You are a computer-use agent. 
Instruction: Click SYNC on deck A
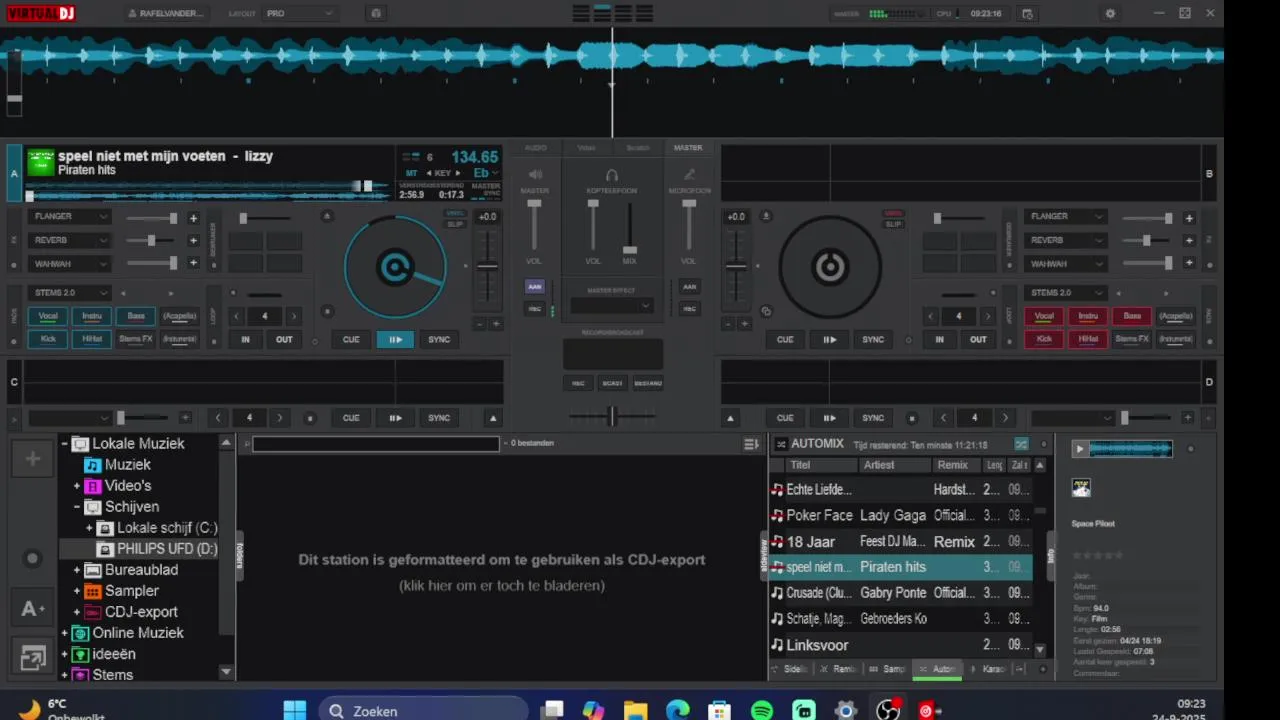coord(439,339)
